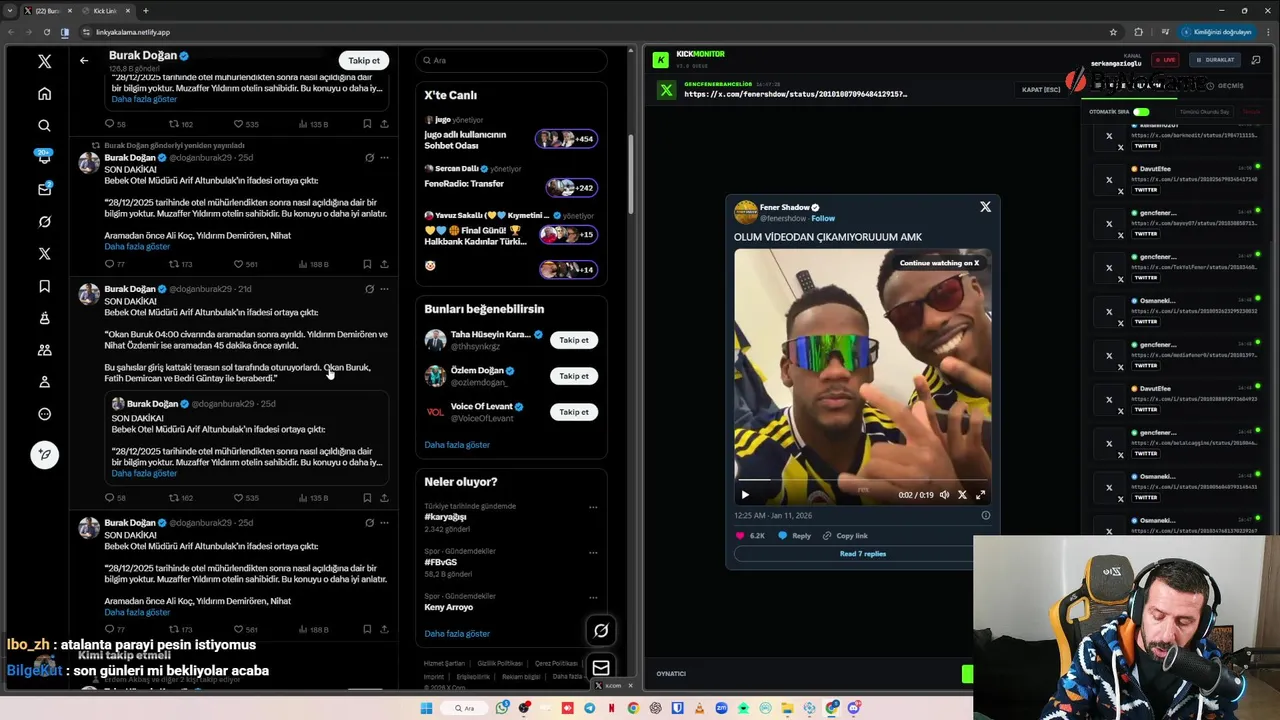
Task: Open the More circle icon in sidebar
Action: (x=44, y=414)
